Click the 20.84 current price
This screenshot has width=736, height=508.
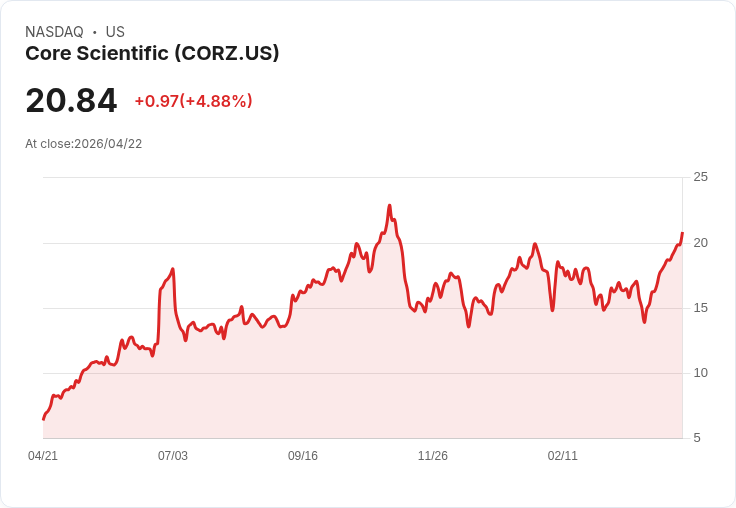[71, 100]
